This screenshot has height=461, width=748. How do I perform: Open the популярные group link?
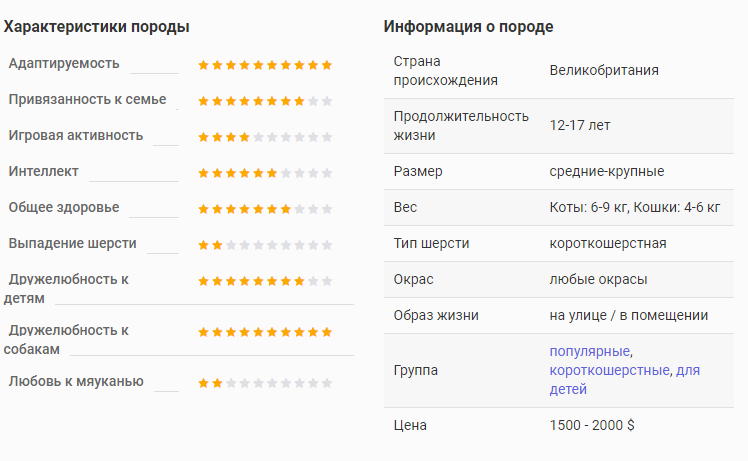click(590, 351)
